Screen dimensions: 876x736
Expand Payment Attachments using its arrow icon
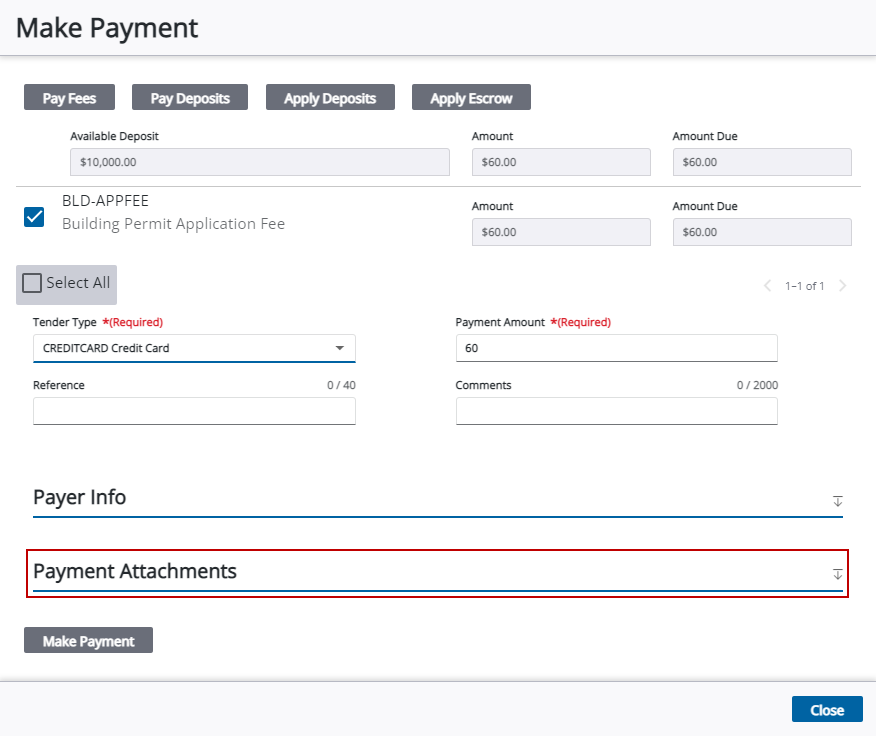point(838,574)
